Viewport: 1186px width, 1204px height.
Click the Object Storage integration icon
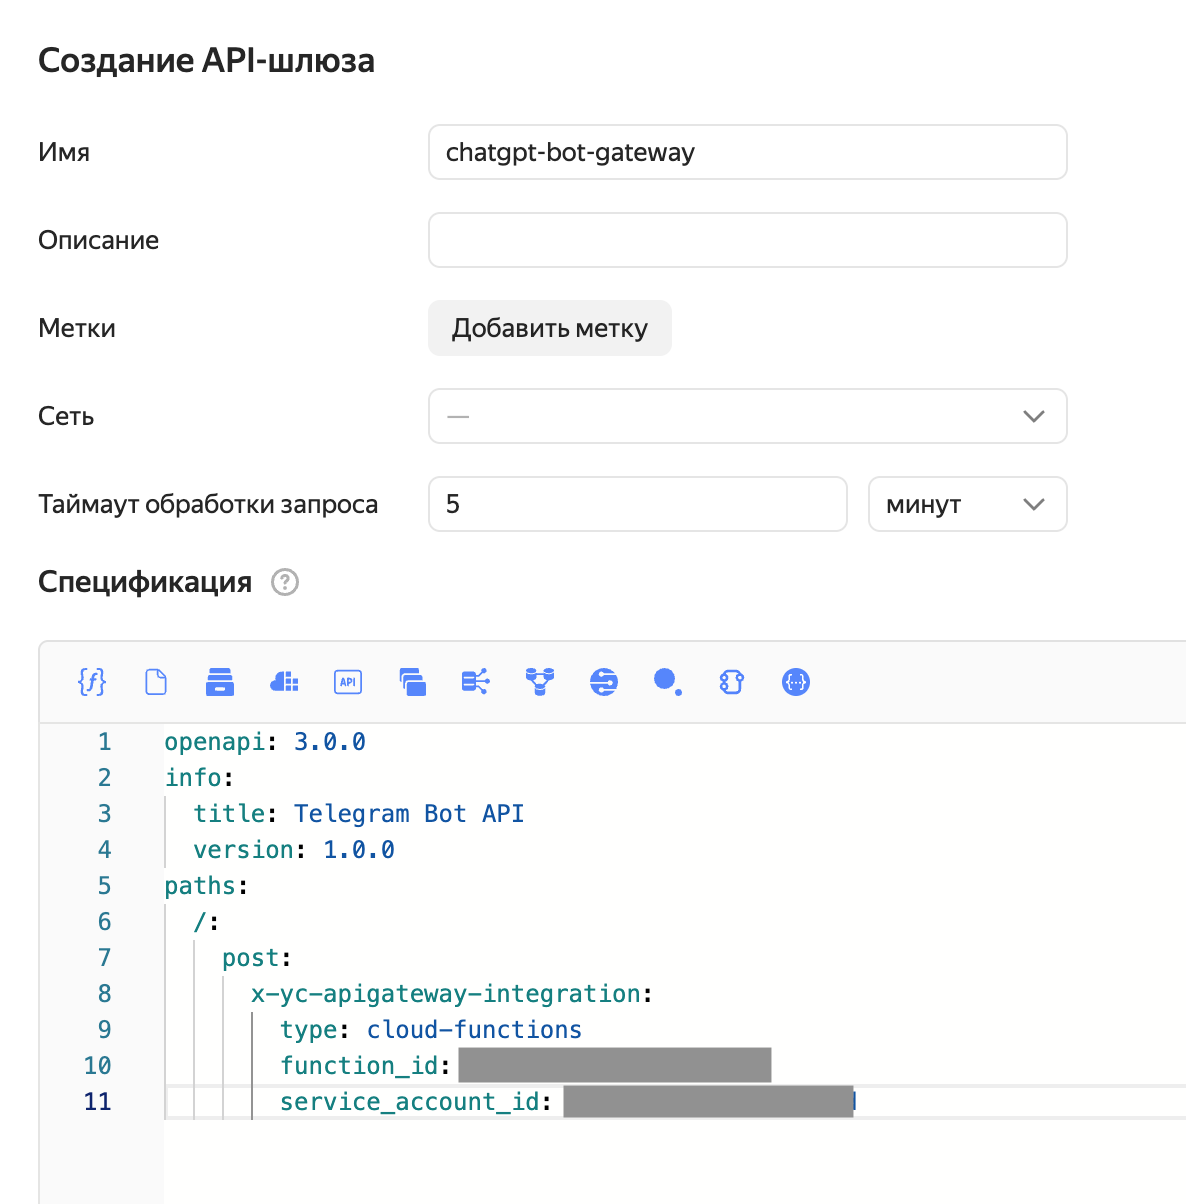pyautogui.click(x=220, y=682)
